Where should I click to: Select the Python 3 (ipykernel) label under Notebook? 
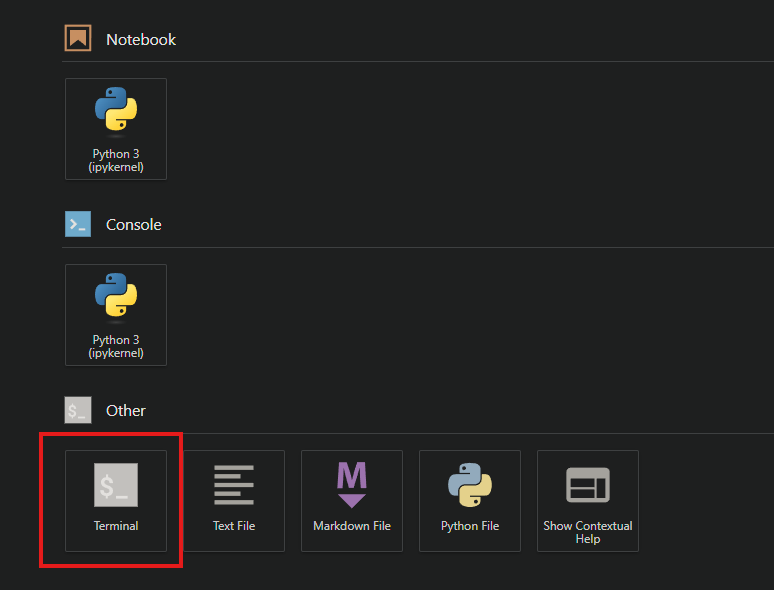(116, 160)
